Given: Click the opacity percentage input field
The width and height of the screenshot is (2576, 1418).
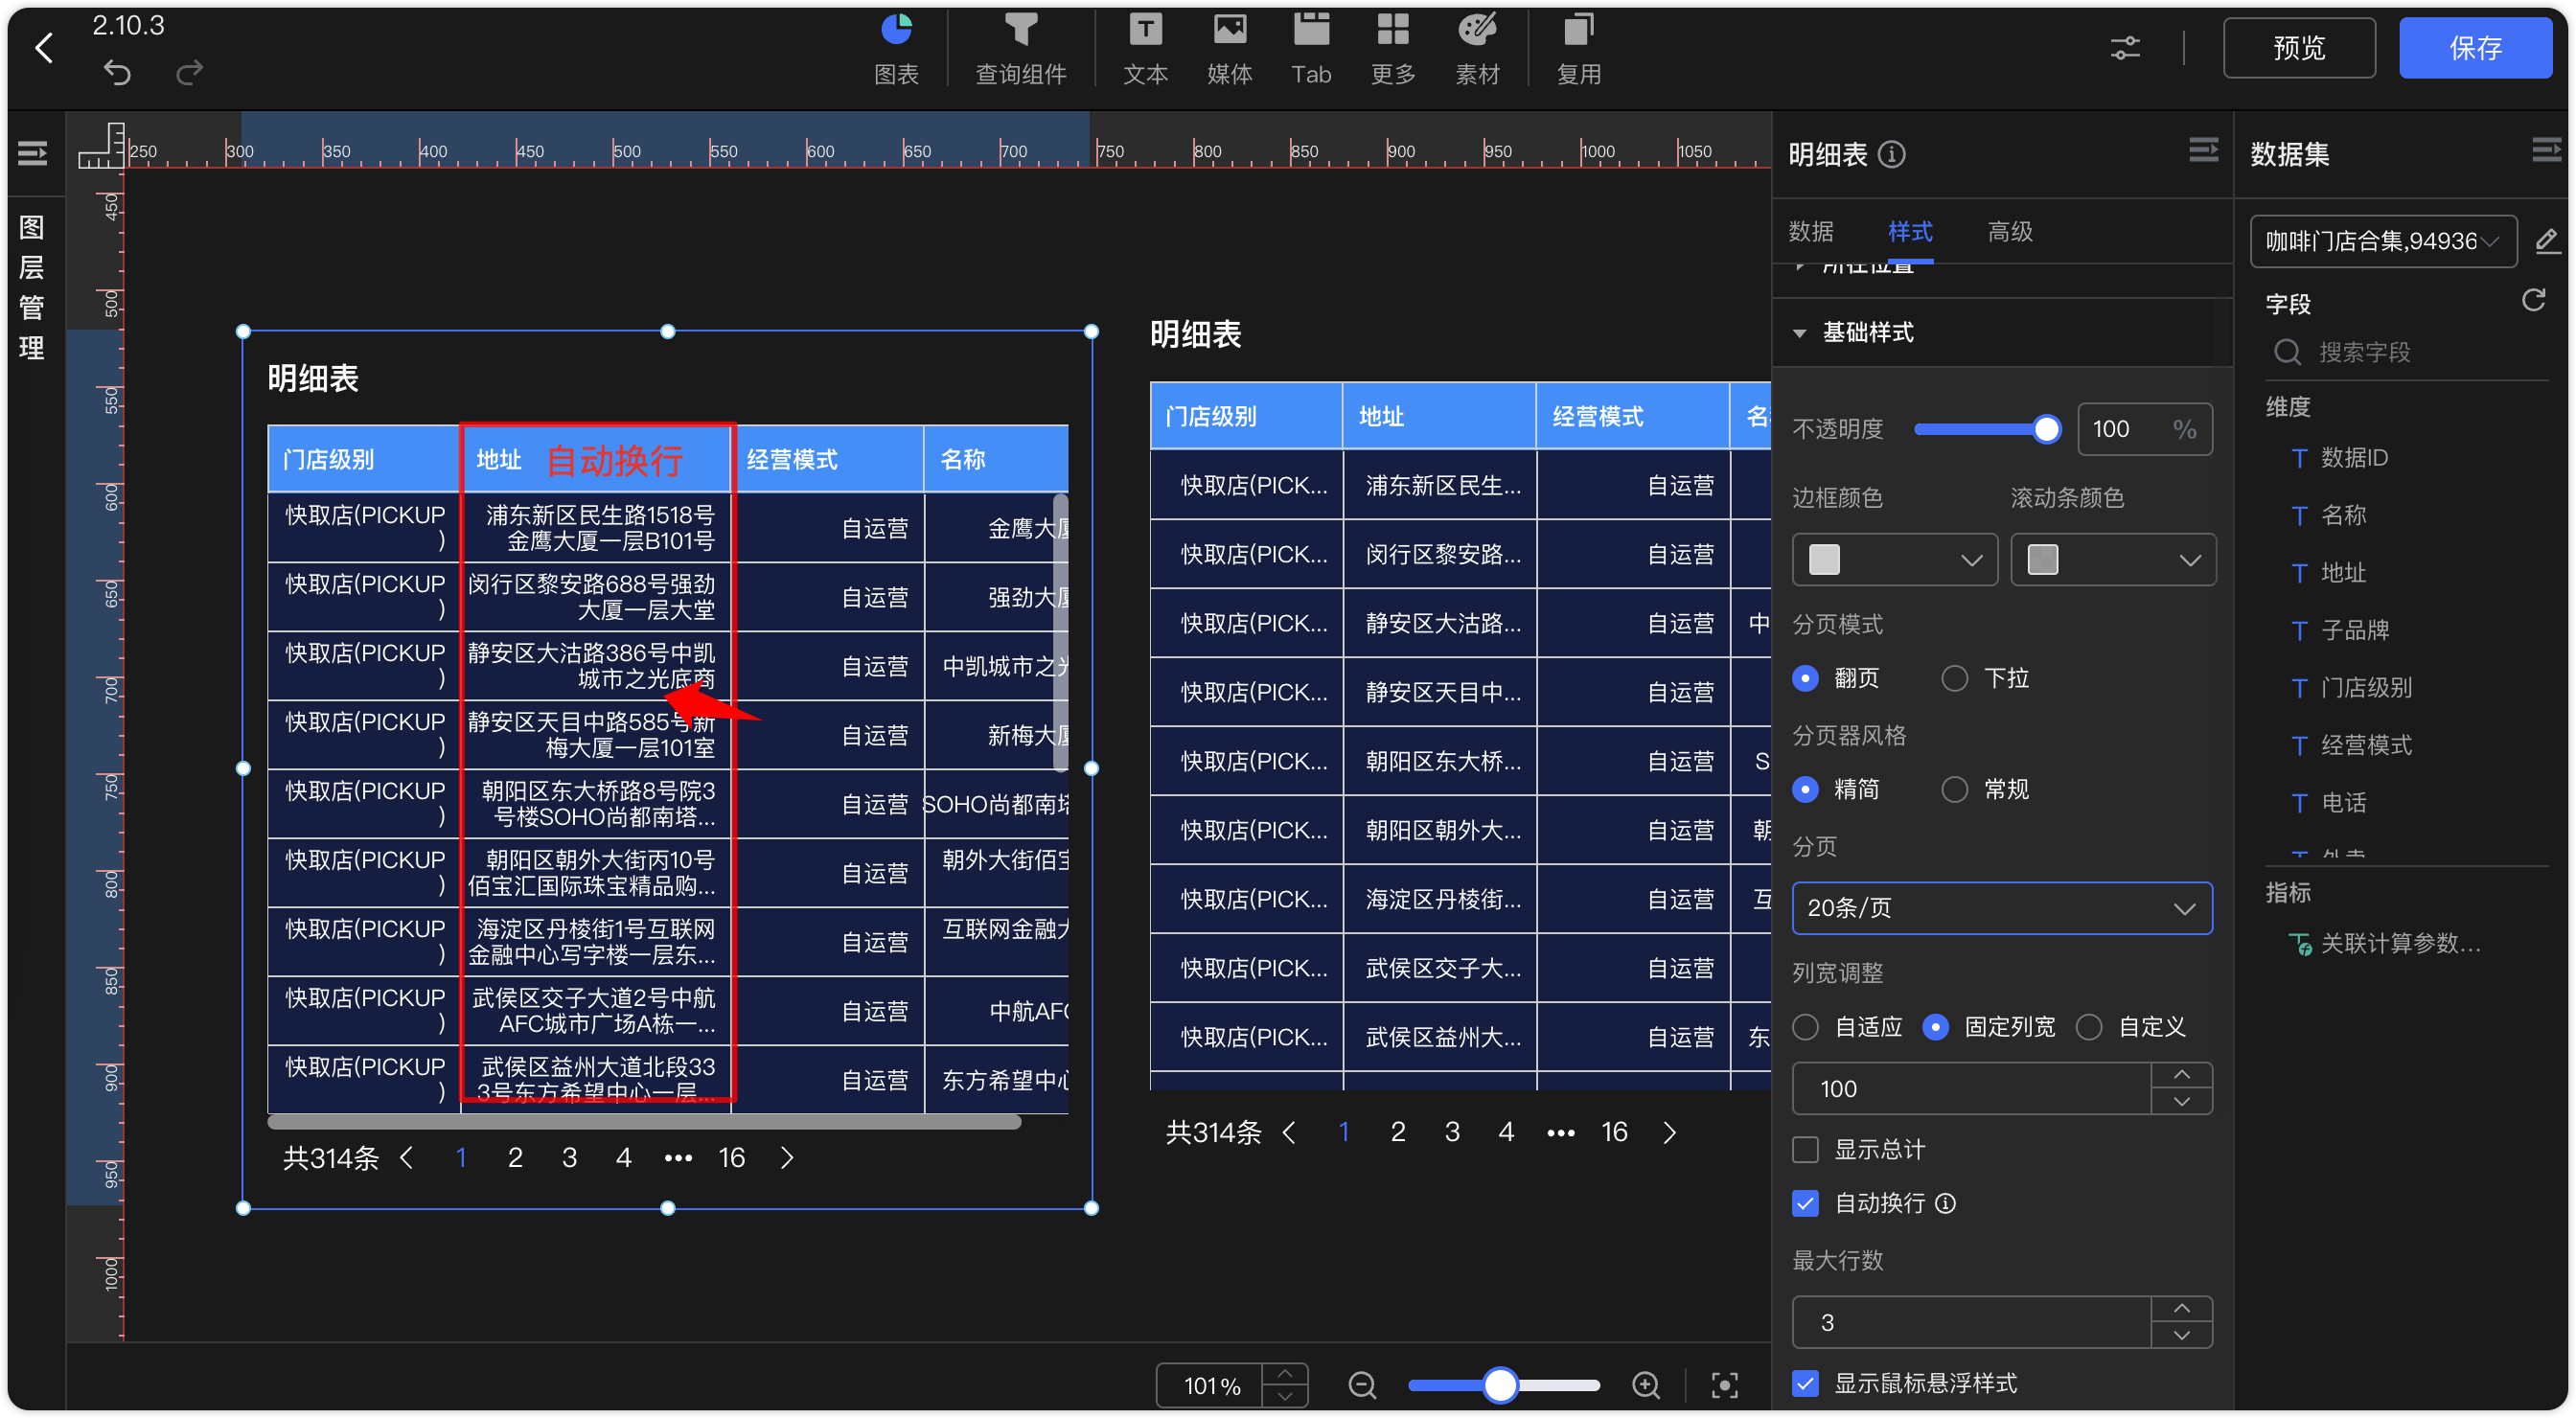Looking at the screenshot, I should [x=2144, y=429].
